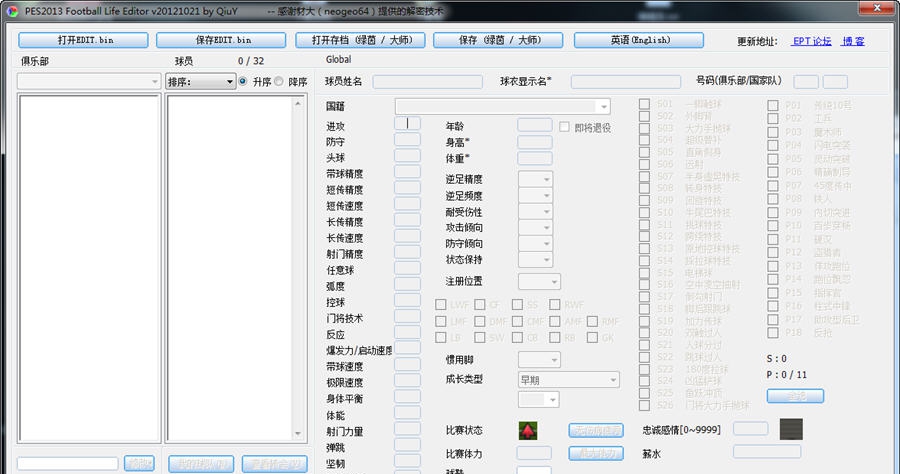Open the 逆足频度 dropdown
Viewport: 900px width, 474px height.
click(535, 196)
